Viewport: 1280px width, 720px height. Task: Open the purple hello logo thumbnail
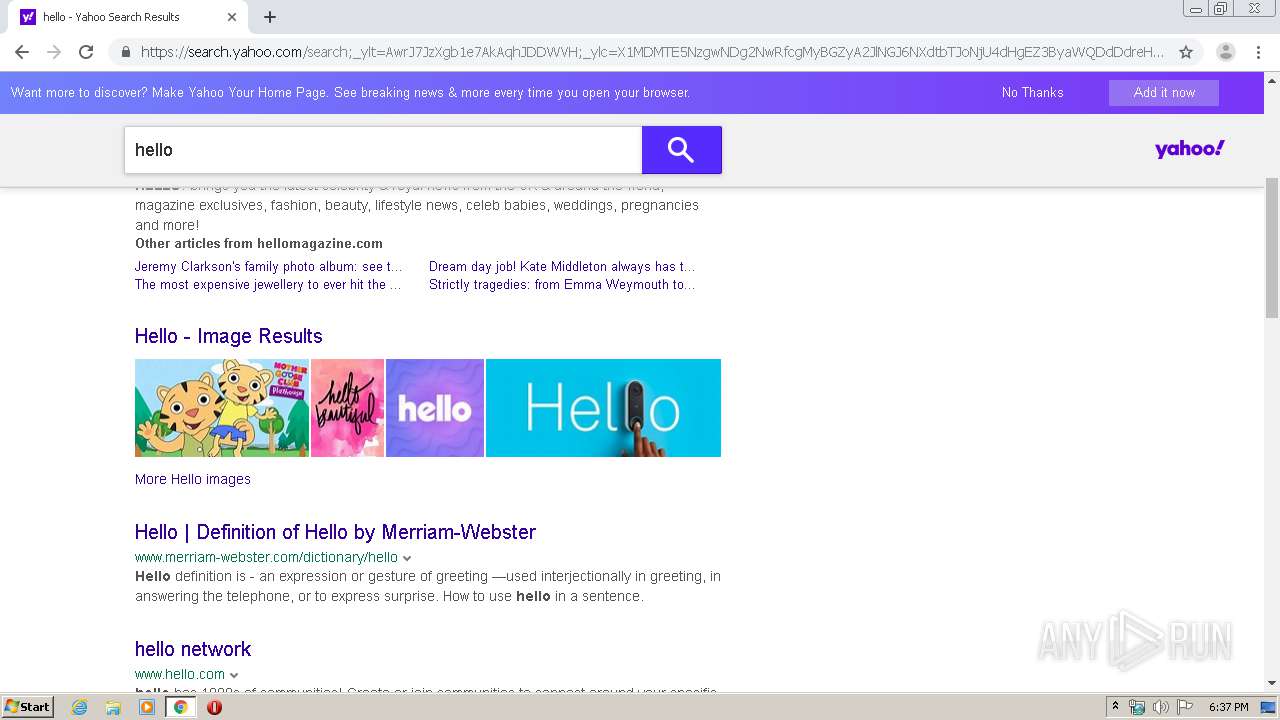[x=435, y=408]
